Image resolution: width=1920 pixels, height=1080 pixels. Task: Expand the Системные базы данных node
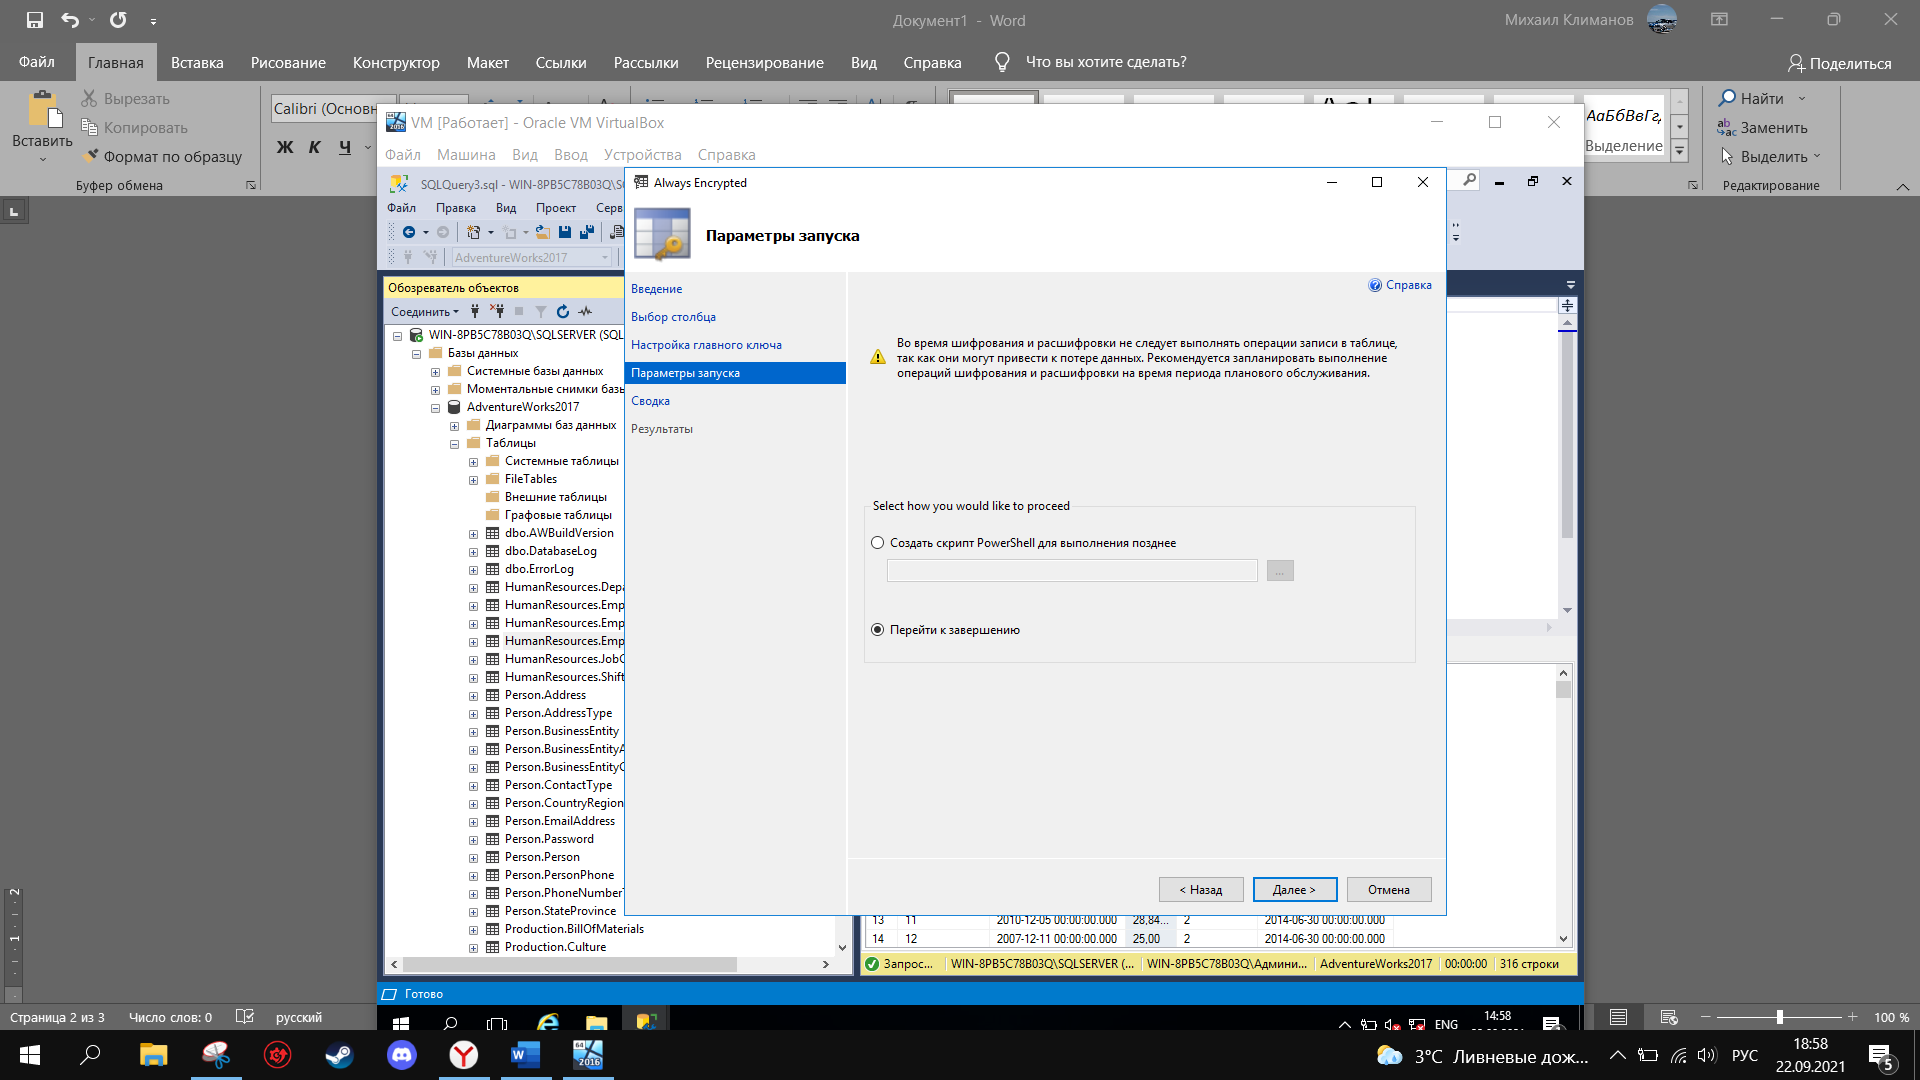click(x=436, y=372)
